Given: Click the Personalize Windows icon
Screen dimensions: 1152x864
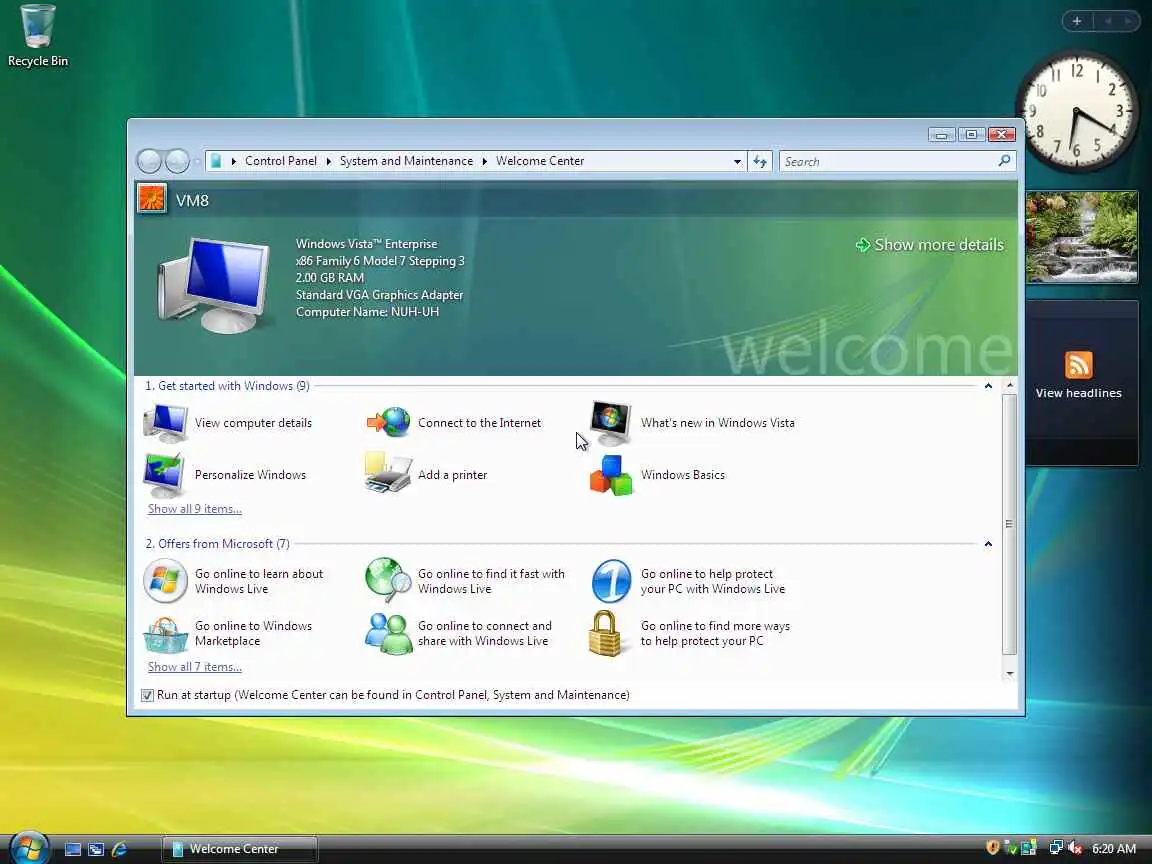Looking at the screenshot, I should point(165,475).
